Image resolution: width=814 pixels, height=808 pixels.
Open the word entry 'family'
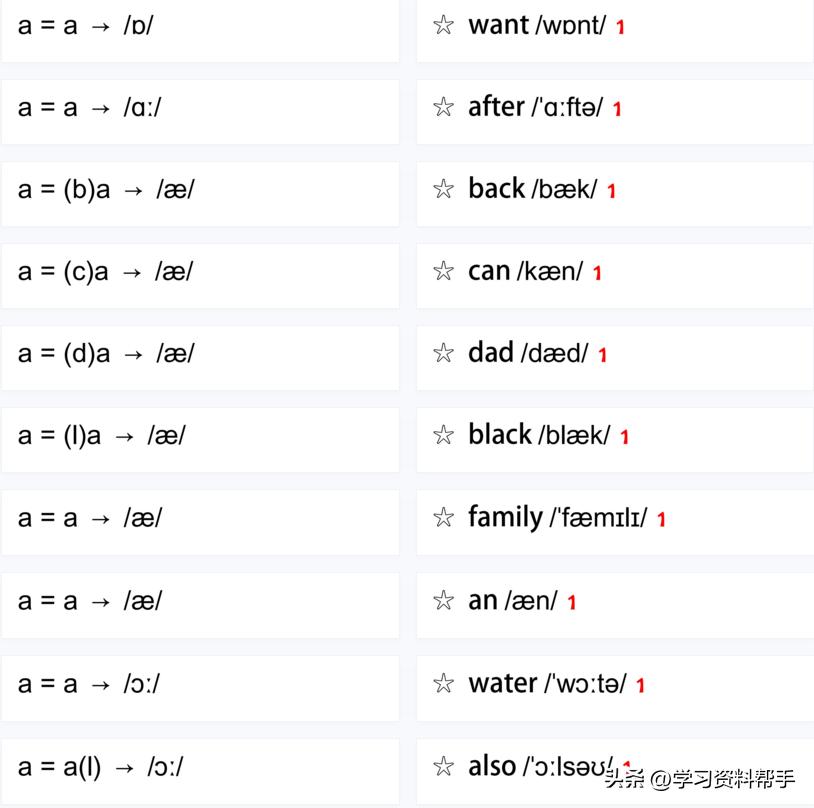(x=505, y=517)
